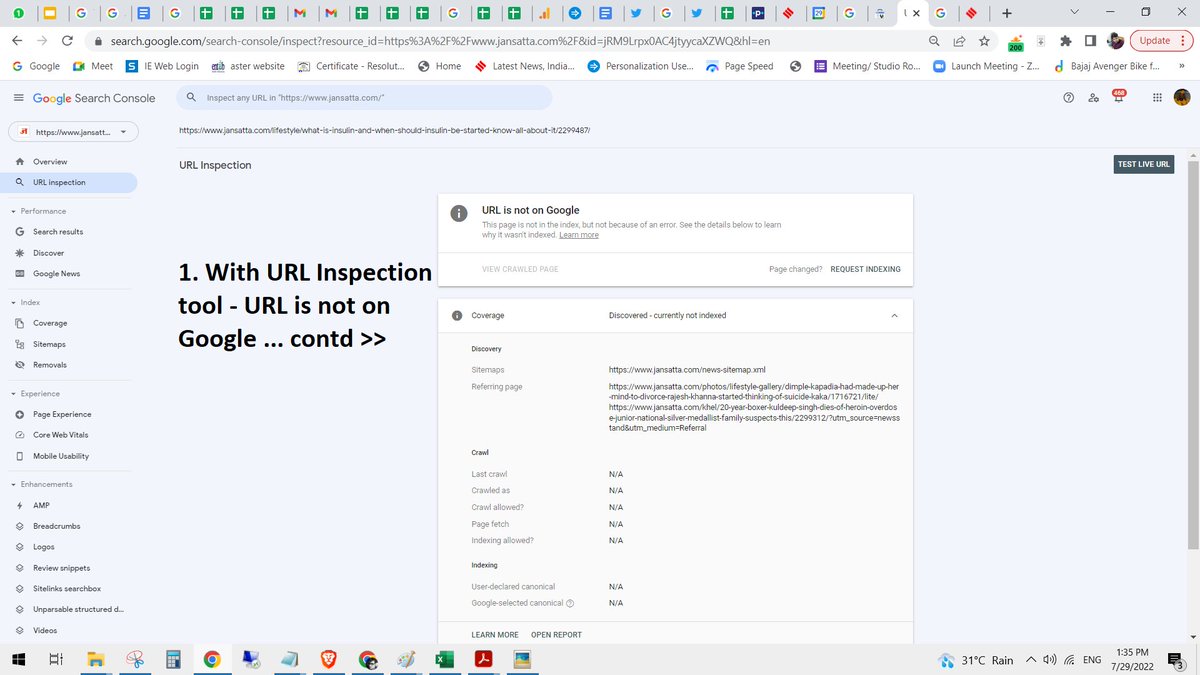Screen dimensions: 1200x675
Task: Open the Google apps grid icon
Action: tap(1157, 98)
